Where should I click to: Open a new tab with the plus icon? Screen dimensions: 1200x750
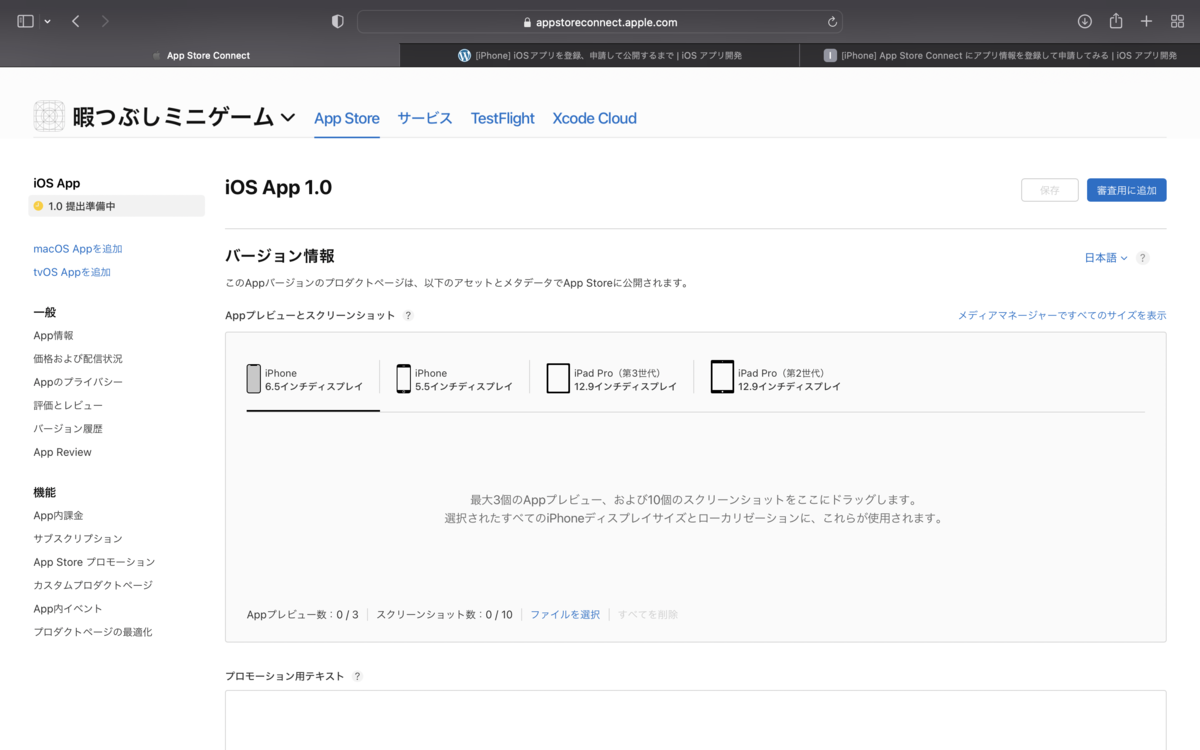coord(1147,21)
